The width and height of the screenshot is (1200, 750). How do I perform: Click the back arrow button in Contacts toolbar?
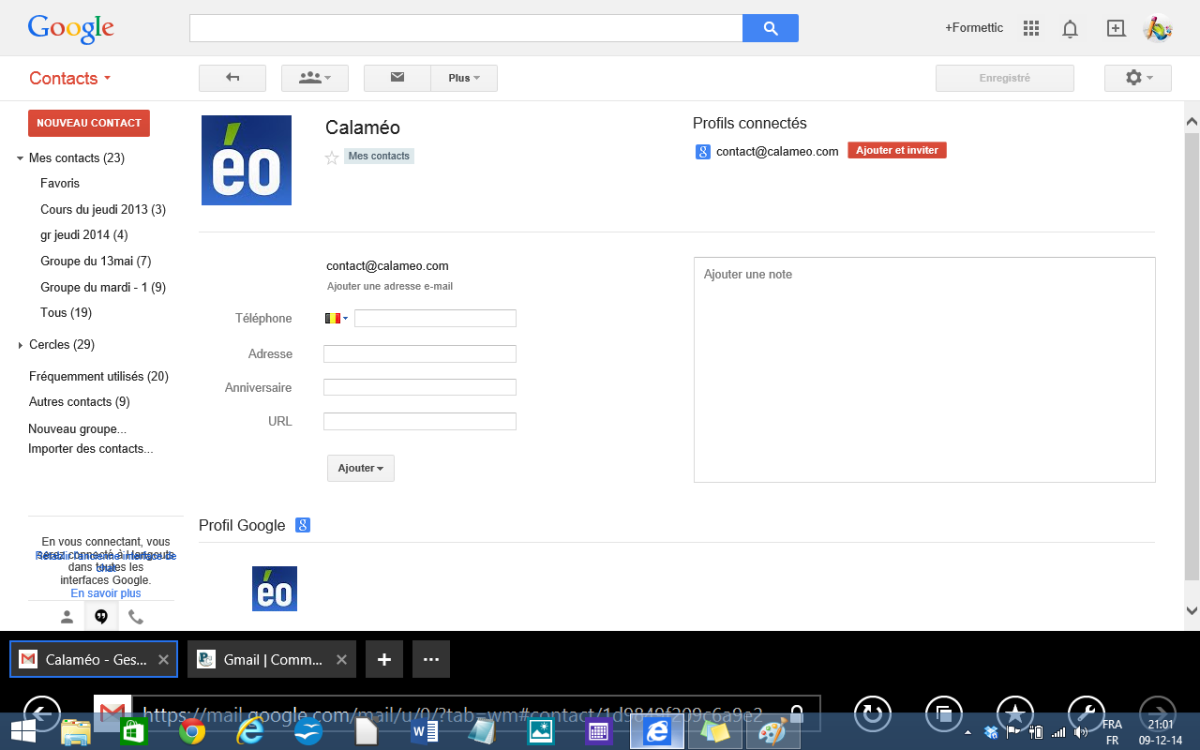tap(233, 78)
